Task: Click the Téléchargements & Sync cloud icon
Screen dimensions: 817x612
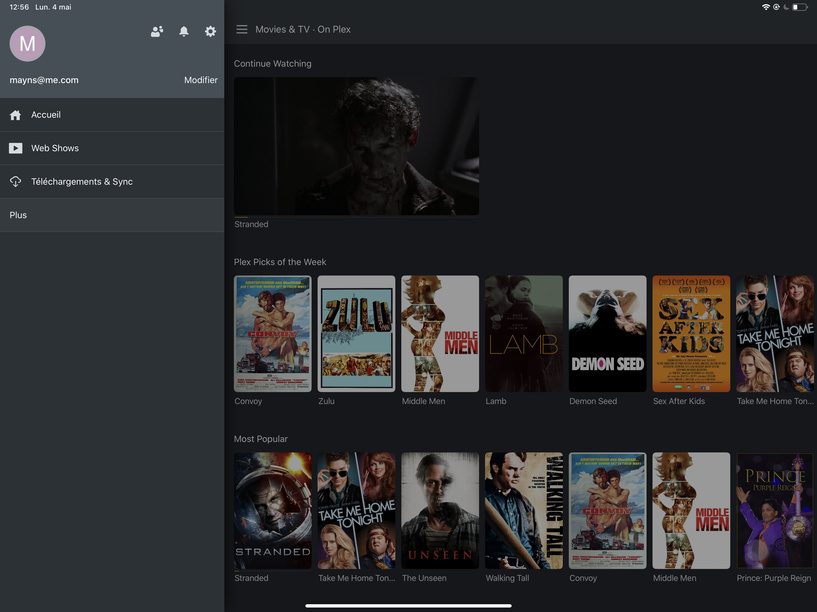Action: click(16, 182)
